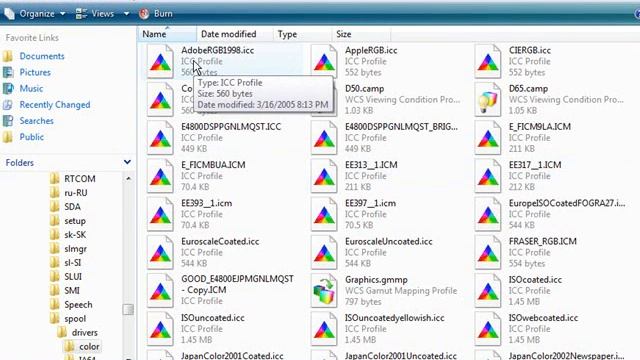This screenshot has height=360, width=640.
Task: Select Graphics.gmmp gamut mapping icon
Action: tap(324, 291)
